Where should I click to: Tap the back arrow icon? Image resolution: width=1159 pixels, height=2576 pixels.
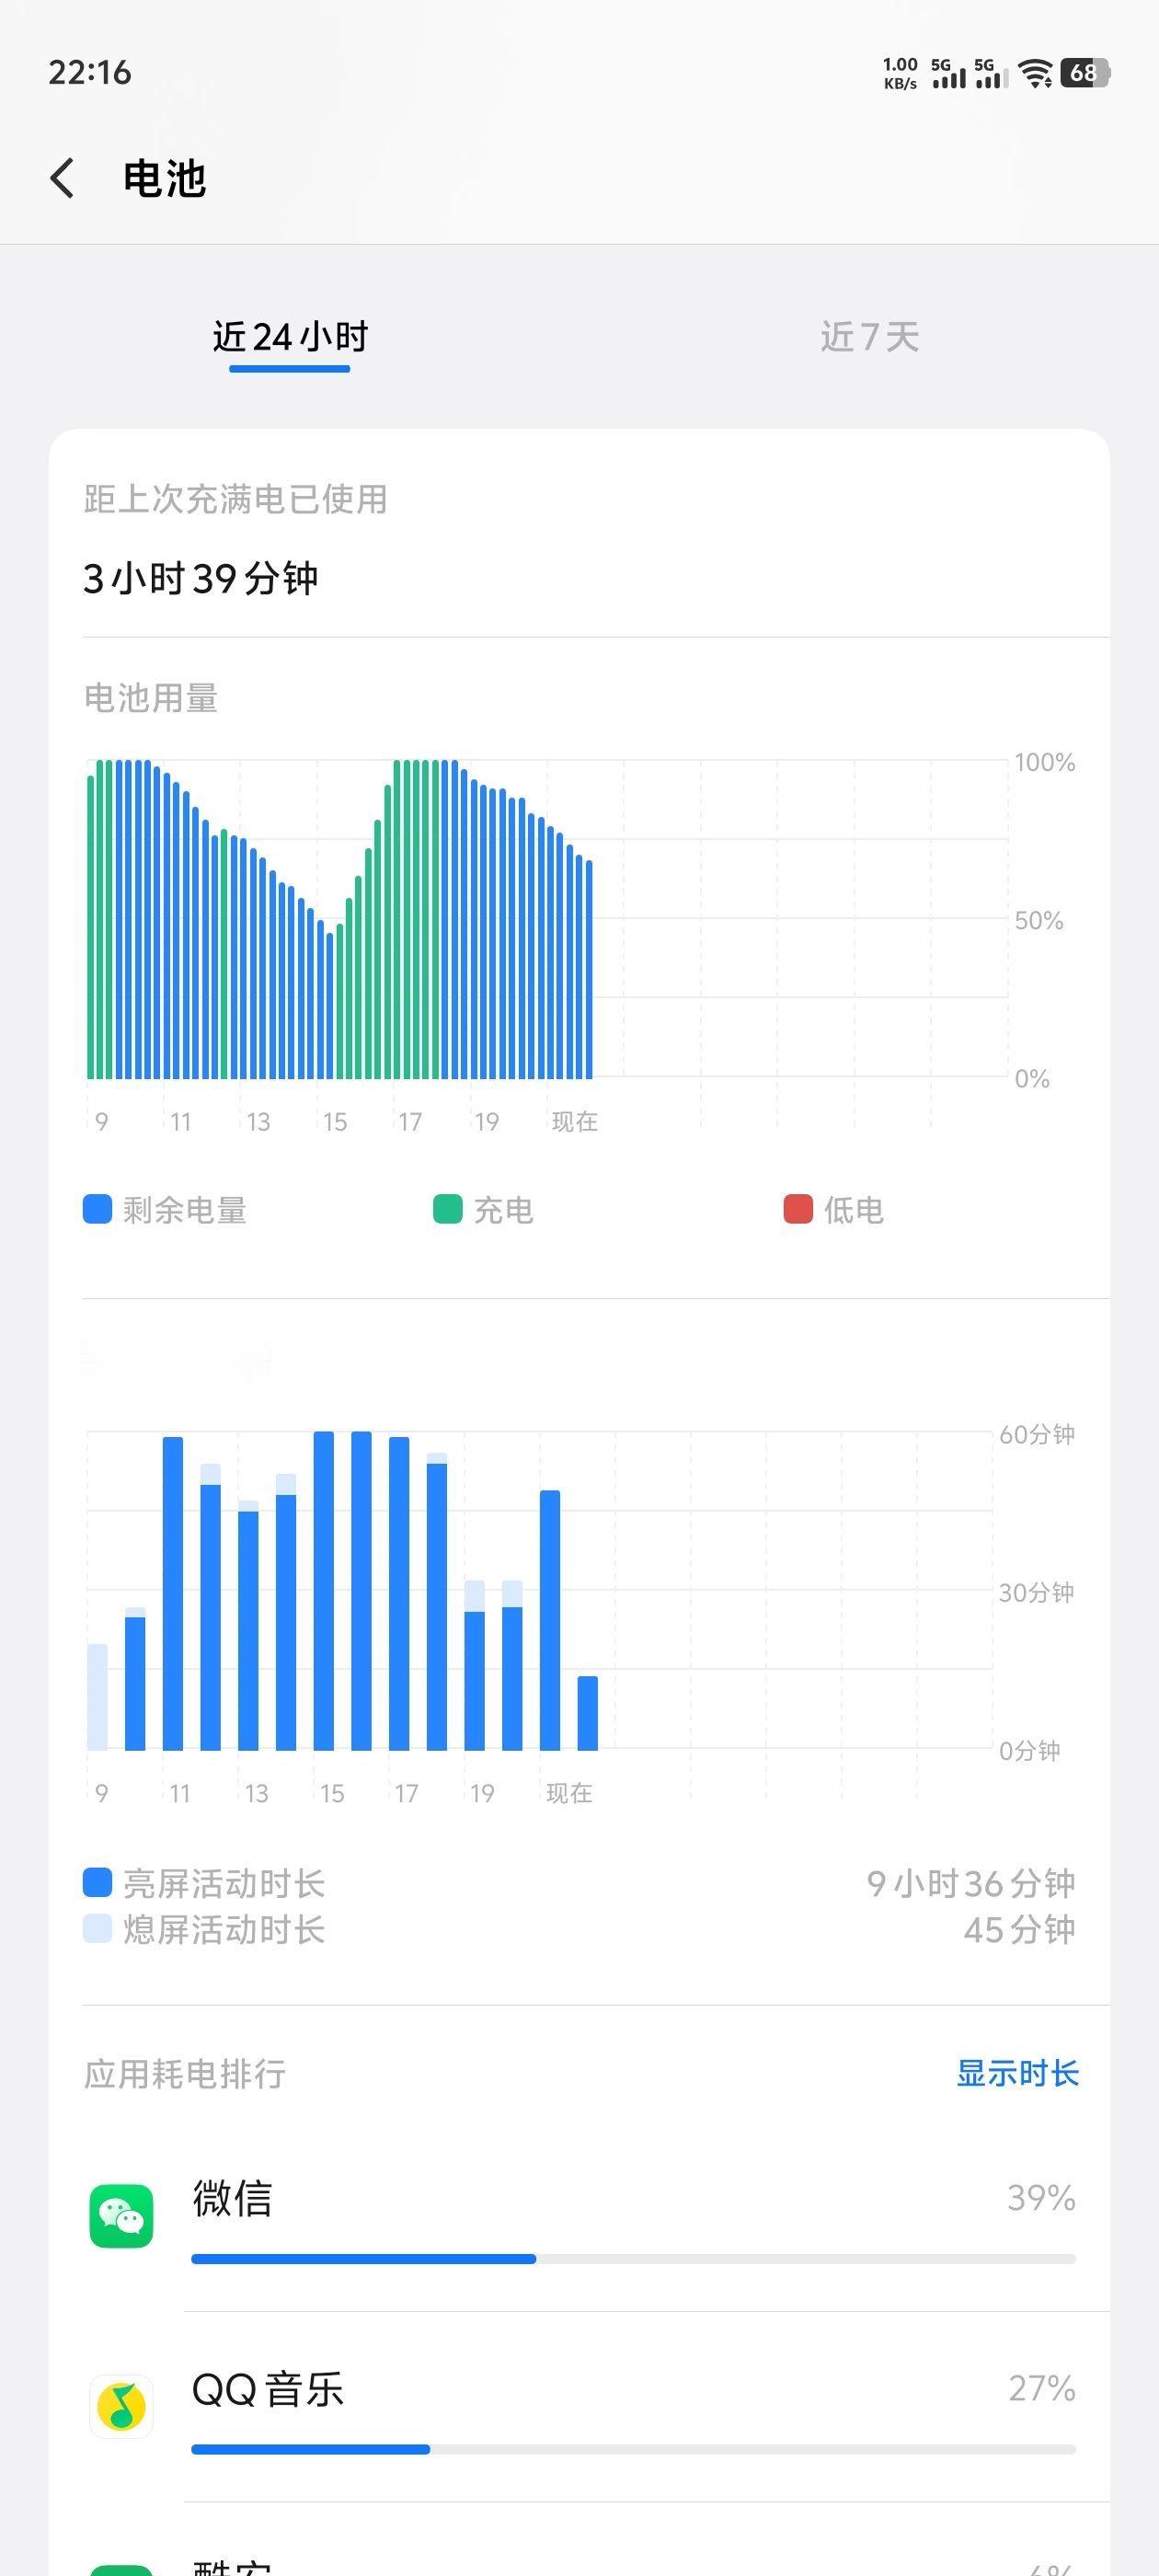pyautogui.click(x=62, y=178)
